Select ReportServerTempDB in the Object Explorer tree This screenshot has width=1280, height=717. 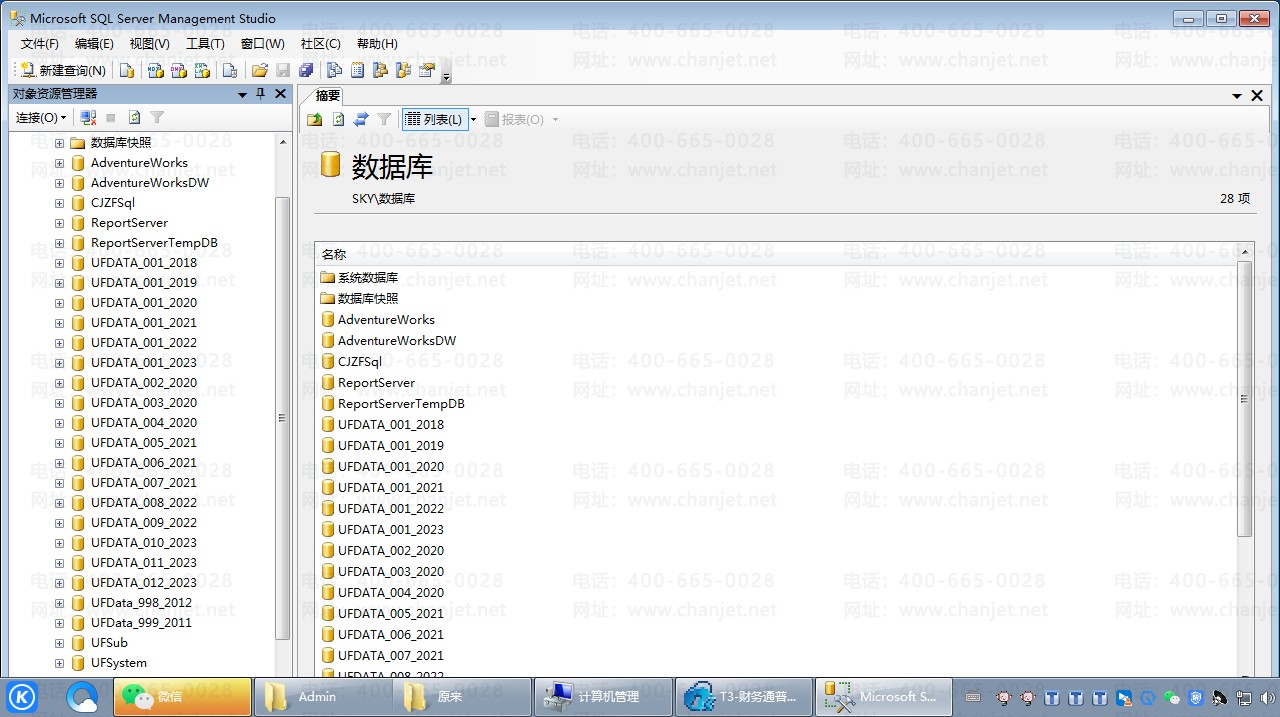154,243
